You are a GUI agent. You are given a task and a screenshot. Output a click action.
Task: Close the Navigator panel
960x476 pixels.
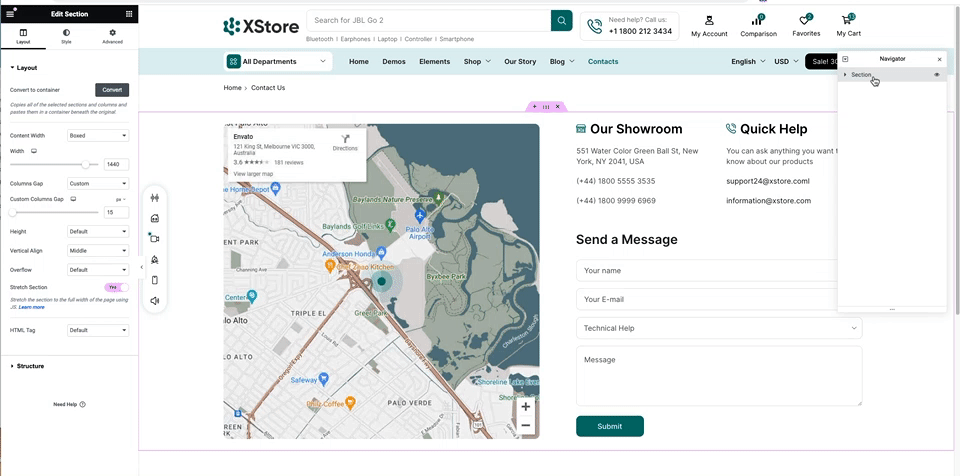pos(939,59)
